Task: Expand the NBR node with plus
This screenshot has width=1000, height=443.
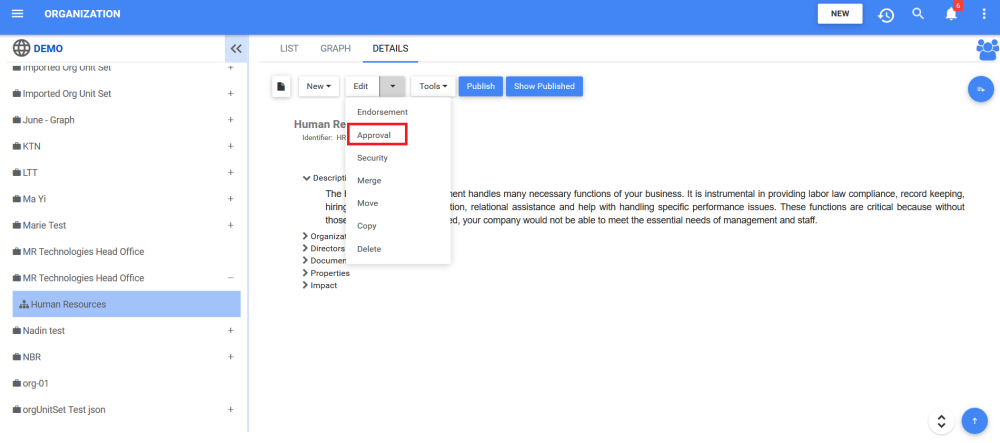Action: click(x=231, y=357)
